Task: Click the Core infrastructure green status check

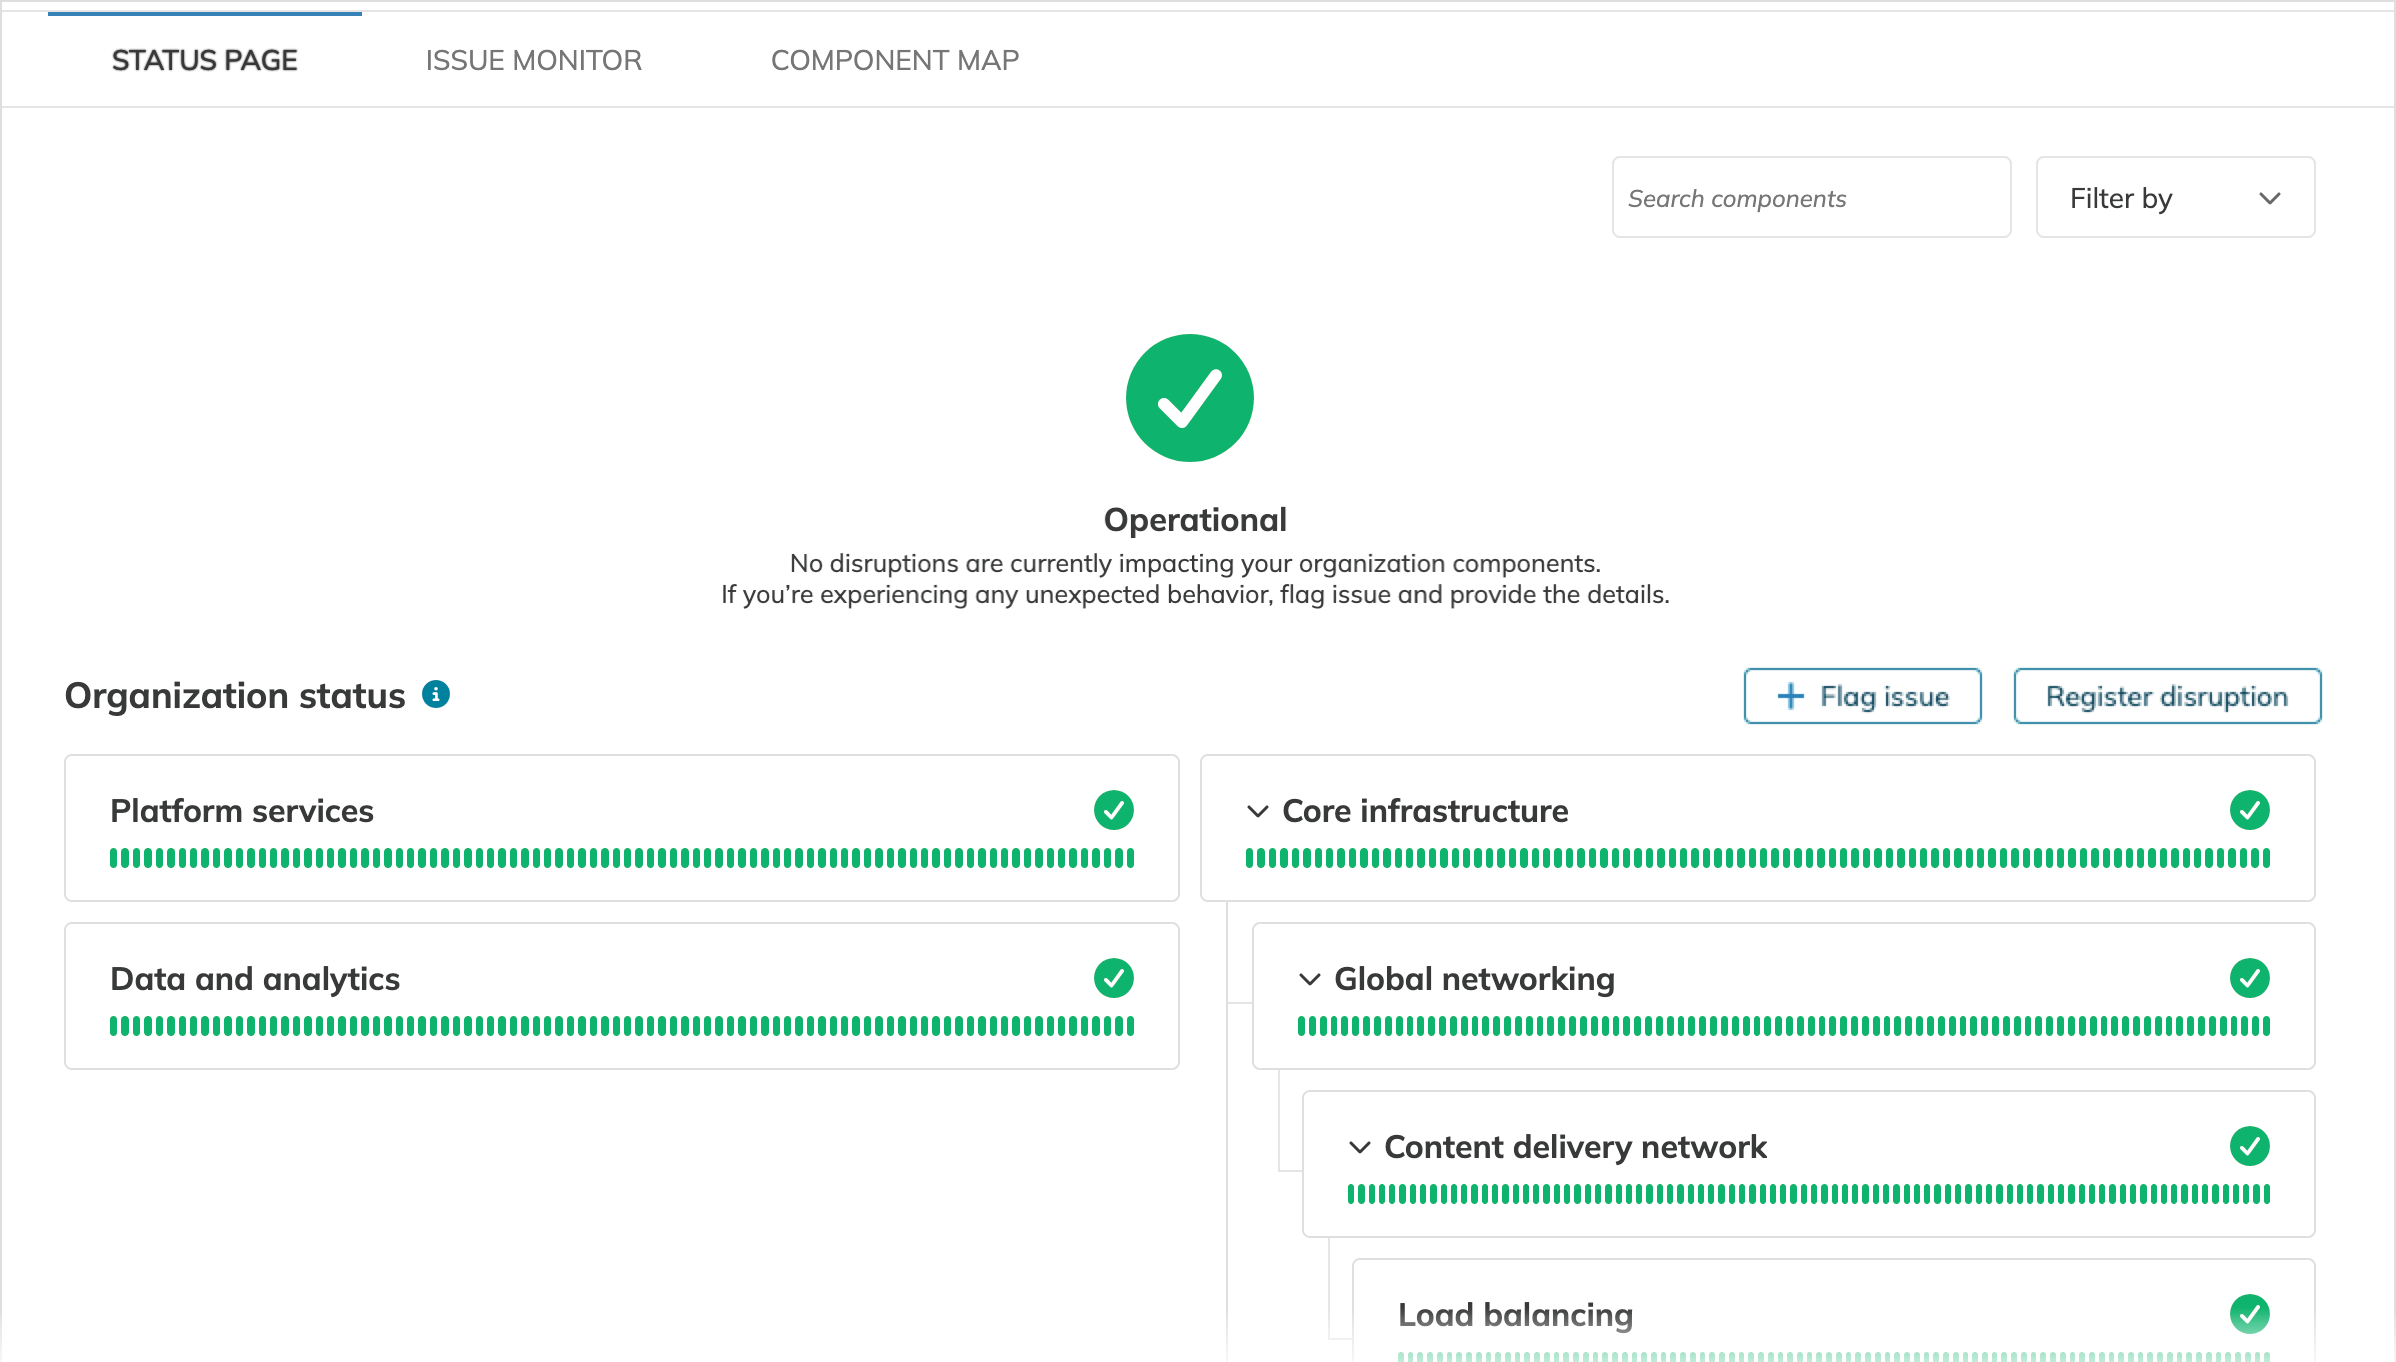Action: click(x=2249, y=810)
